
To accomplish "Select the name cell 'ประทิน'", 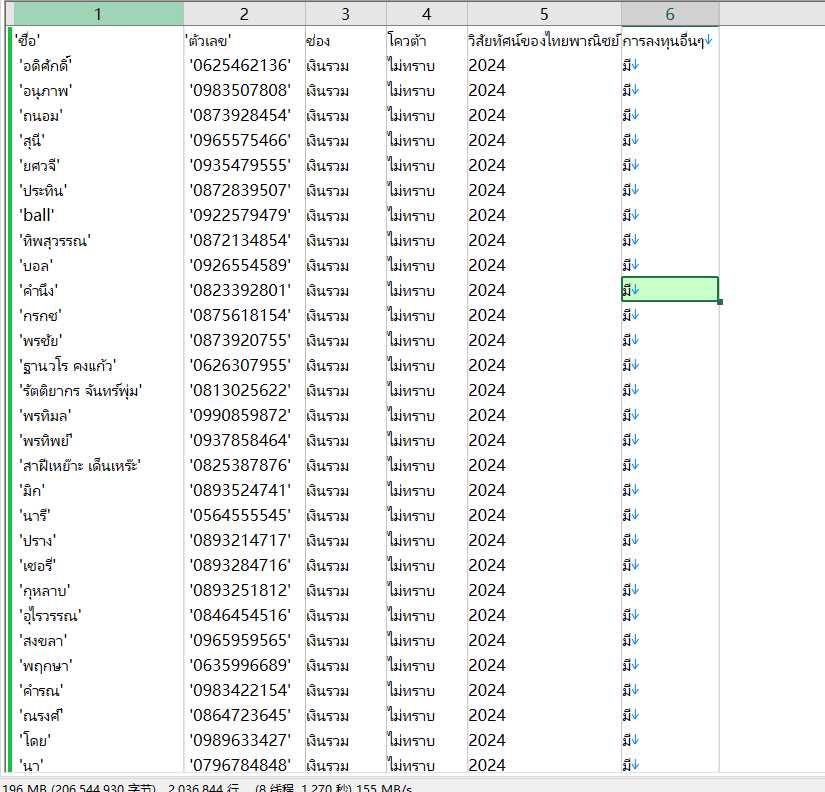I will click(98, 191).
